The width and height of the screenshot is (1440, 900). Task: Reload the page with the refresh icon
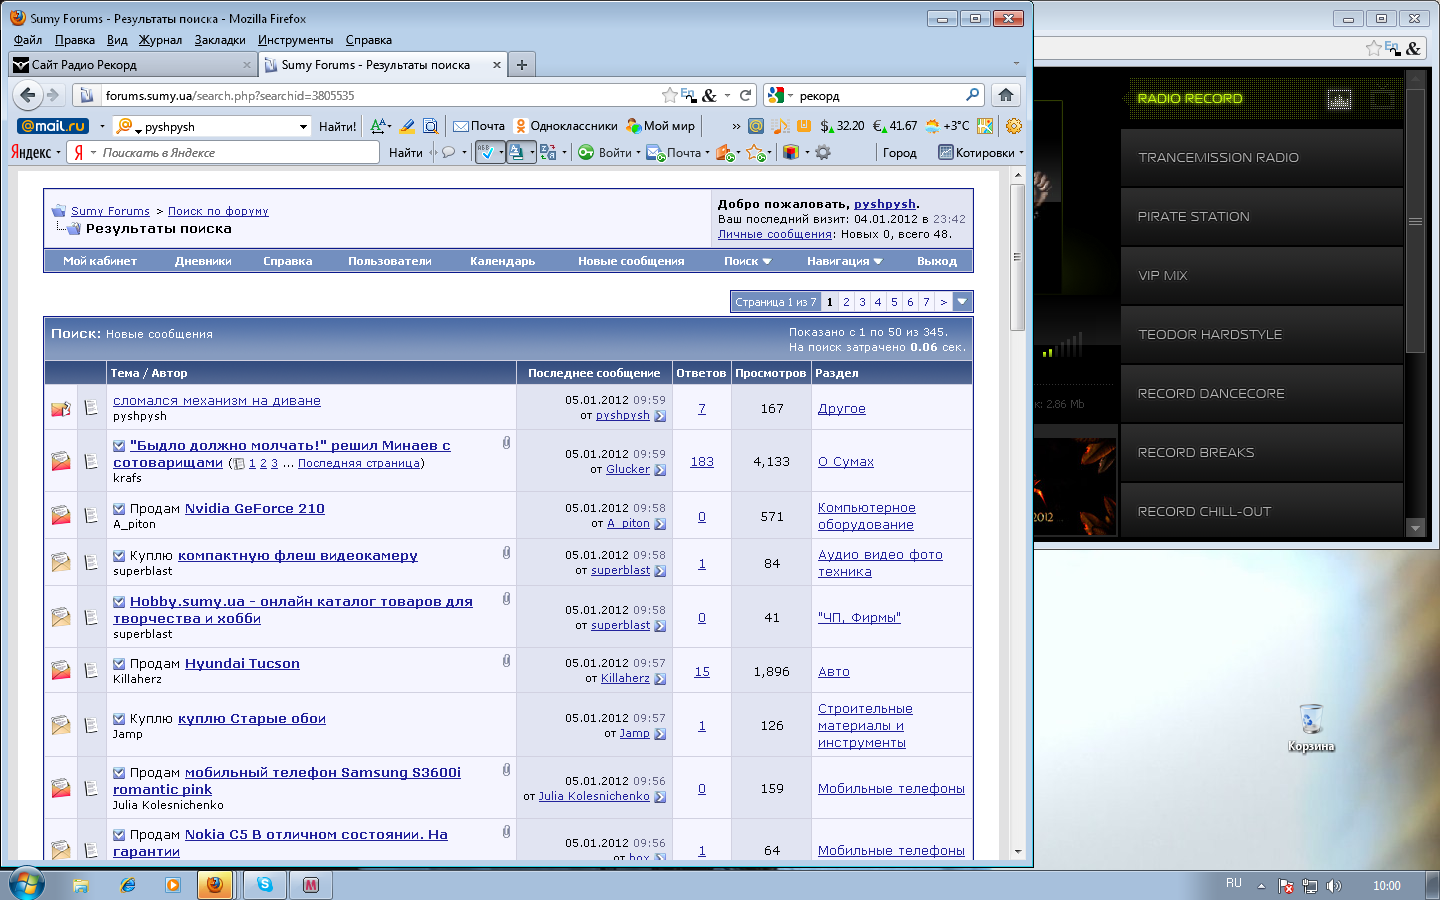pyautogui.click(x=745, y=95)
